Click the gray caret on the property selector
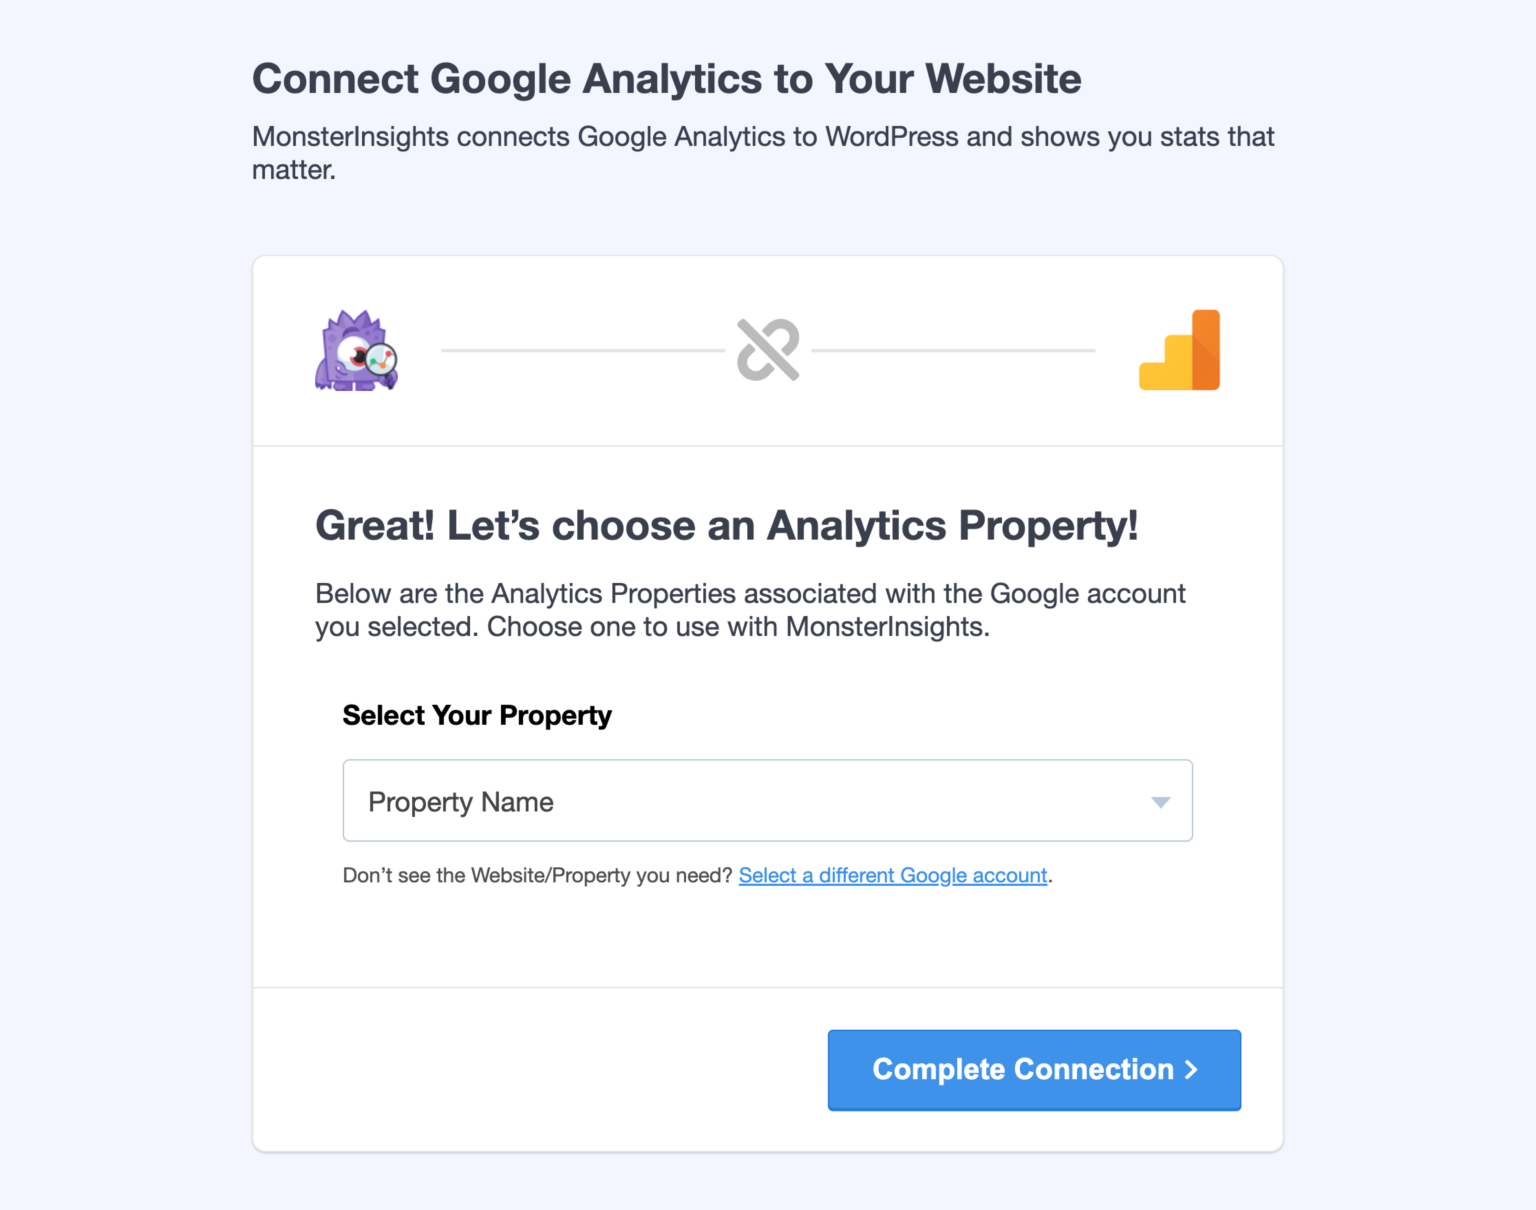The image size is (1536, 1210). click(1160, 801)
